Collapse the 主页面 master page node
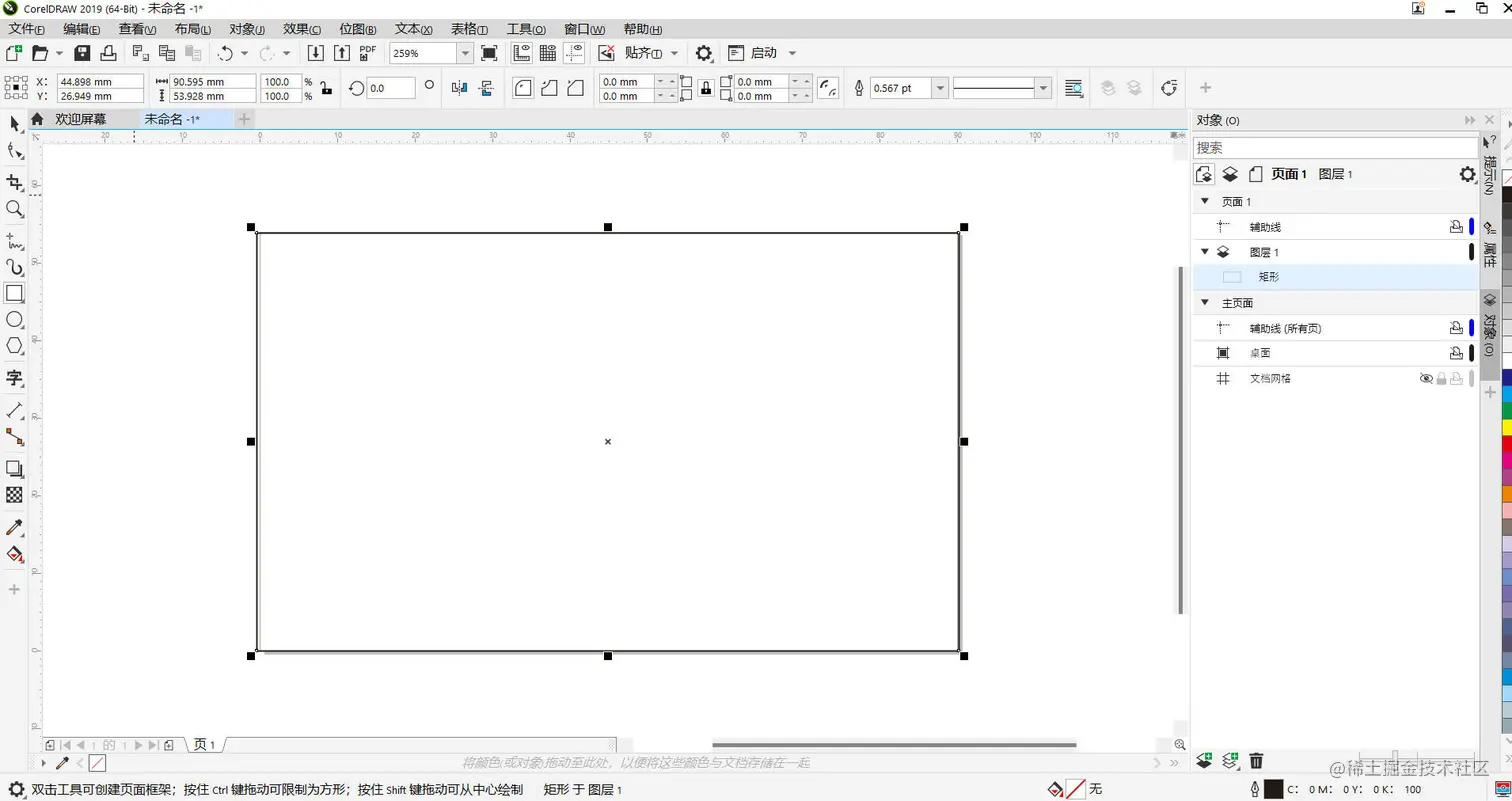1512x801 pixels. pyautogui.click(x=1205, y=302)
